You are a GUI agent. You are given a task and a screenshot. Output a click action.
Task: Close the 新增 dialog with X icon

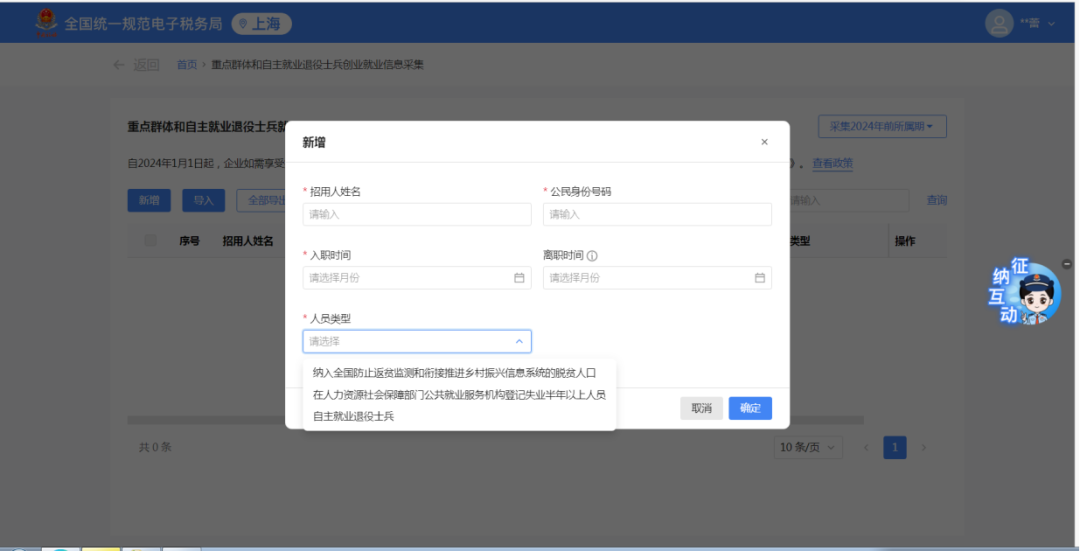[764, 142]
